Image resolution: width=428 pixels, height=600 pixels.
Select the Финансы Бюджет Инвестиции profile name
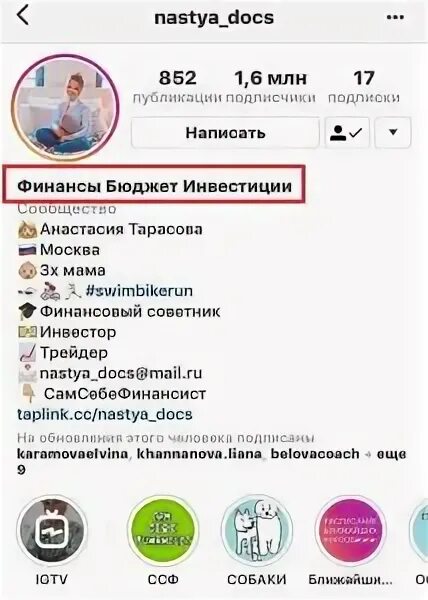155,187
